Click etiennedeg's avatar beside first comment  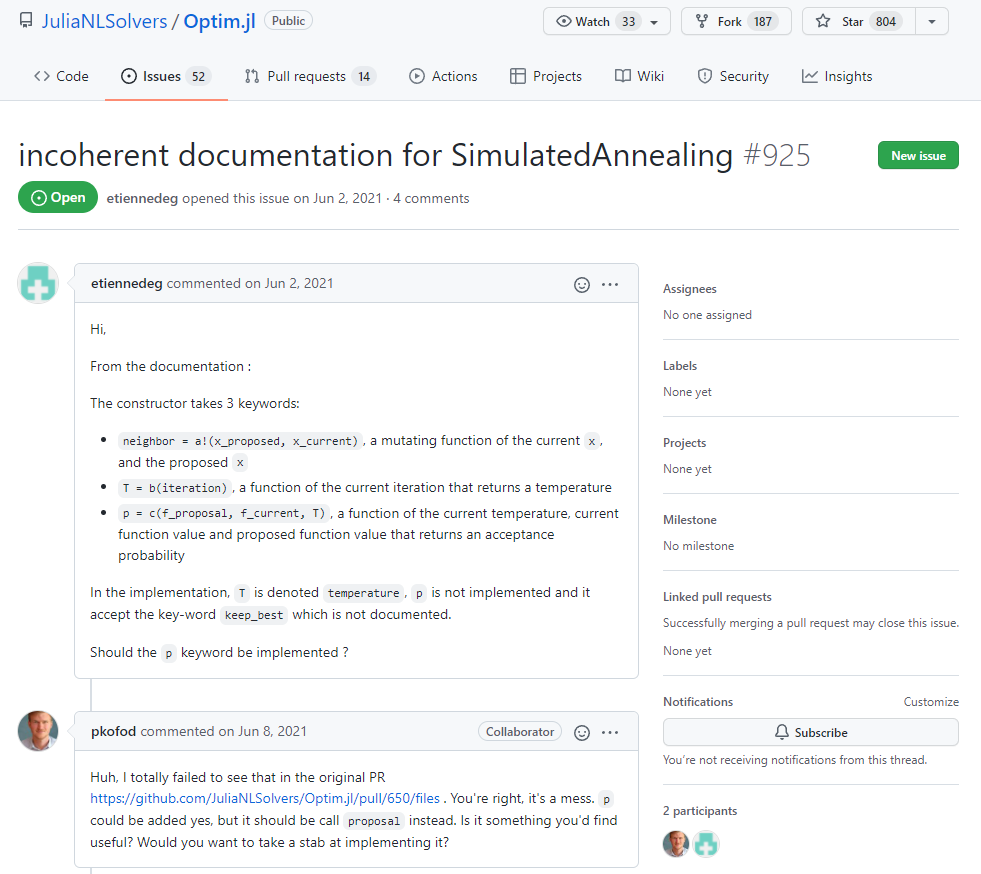[x=38, y=284]
